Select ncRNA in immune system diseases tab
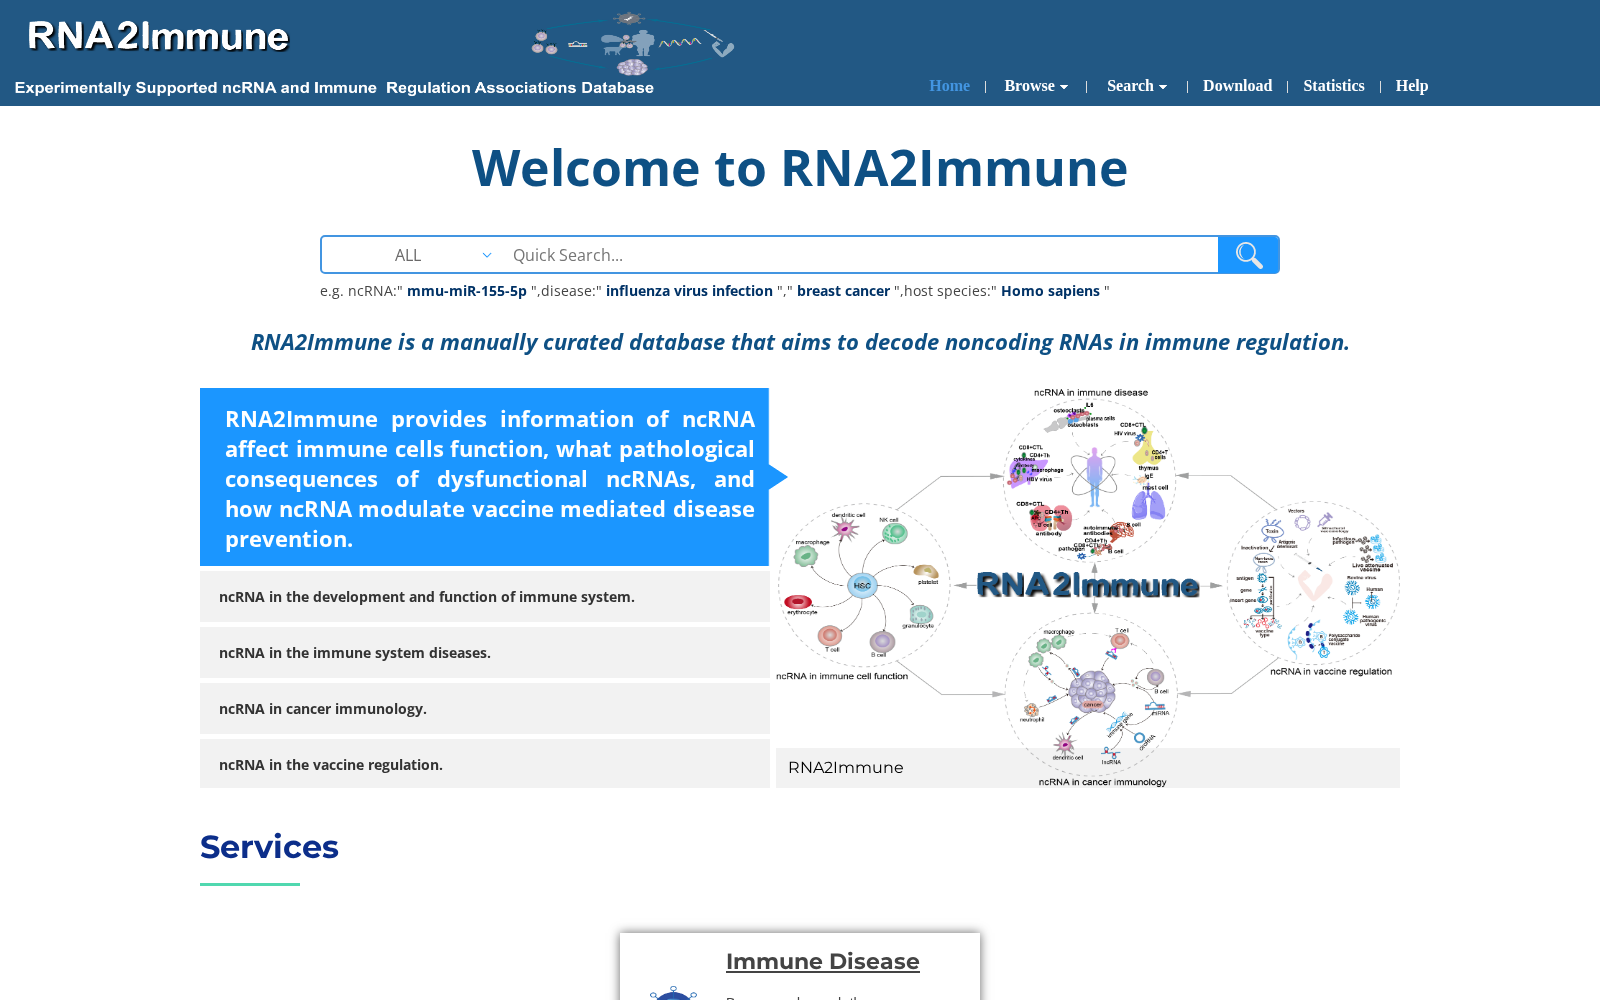1600x1000 pixels. coord(484,653)
